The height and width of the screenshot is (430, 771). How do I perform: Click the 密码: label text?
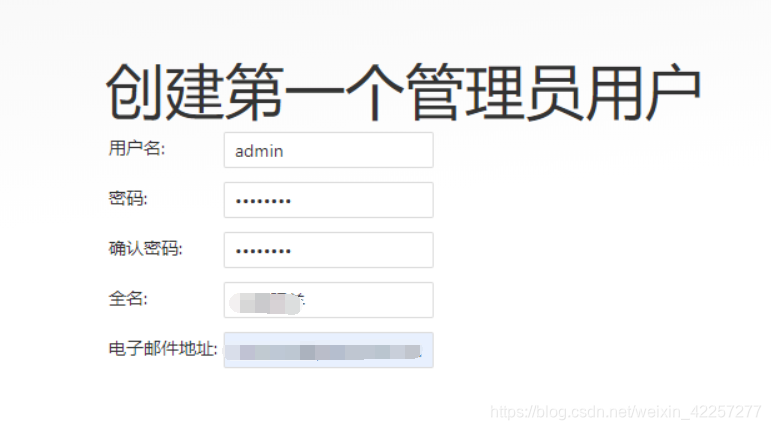(x=128, y=199)
